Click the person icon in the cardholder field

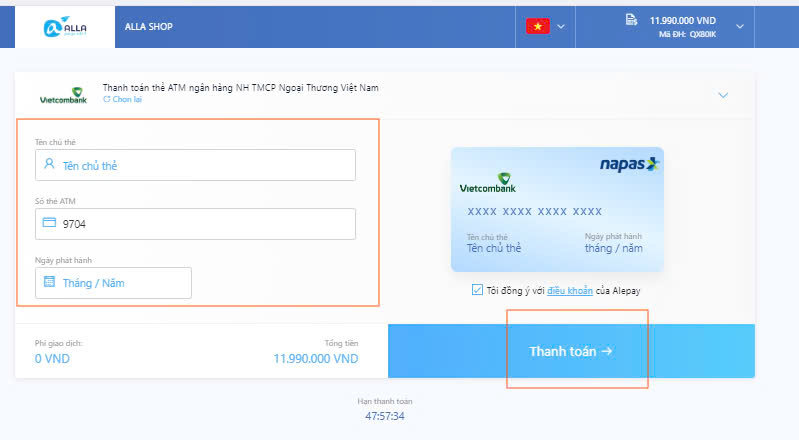49,164
